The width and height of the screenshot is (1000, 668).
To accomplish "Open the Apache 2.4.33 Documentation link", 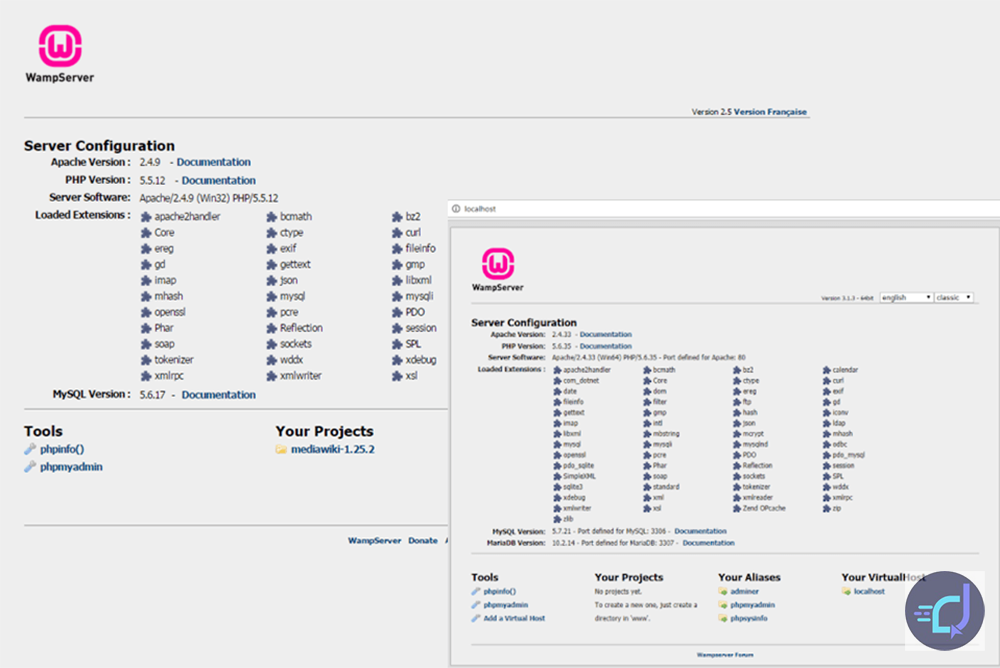I will tap(606, 334).
